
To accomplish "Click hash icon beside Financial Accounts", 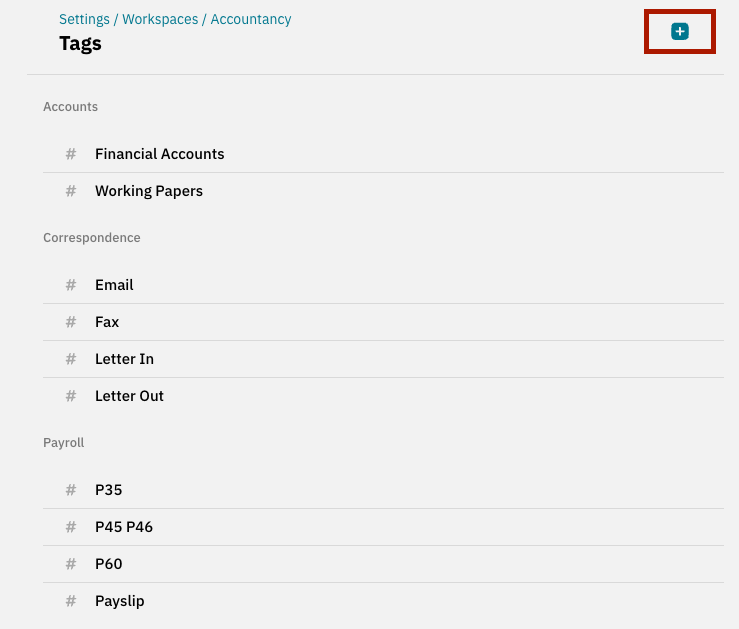I will 71,154.
